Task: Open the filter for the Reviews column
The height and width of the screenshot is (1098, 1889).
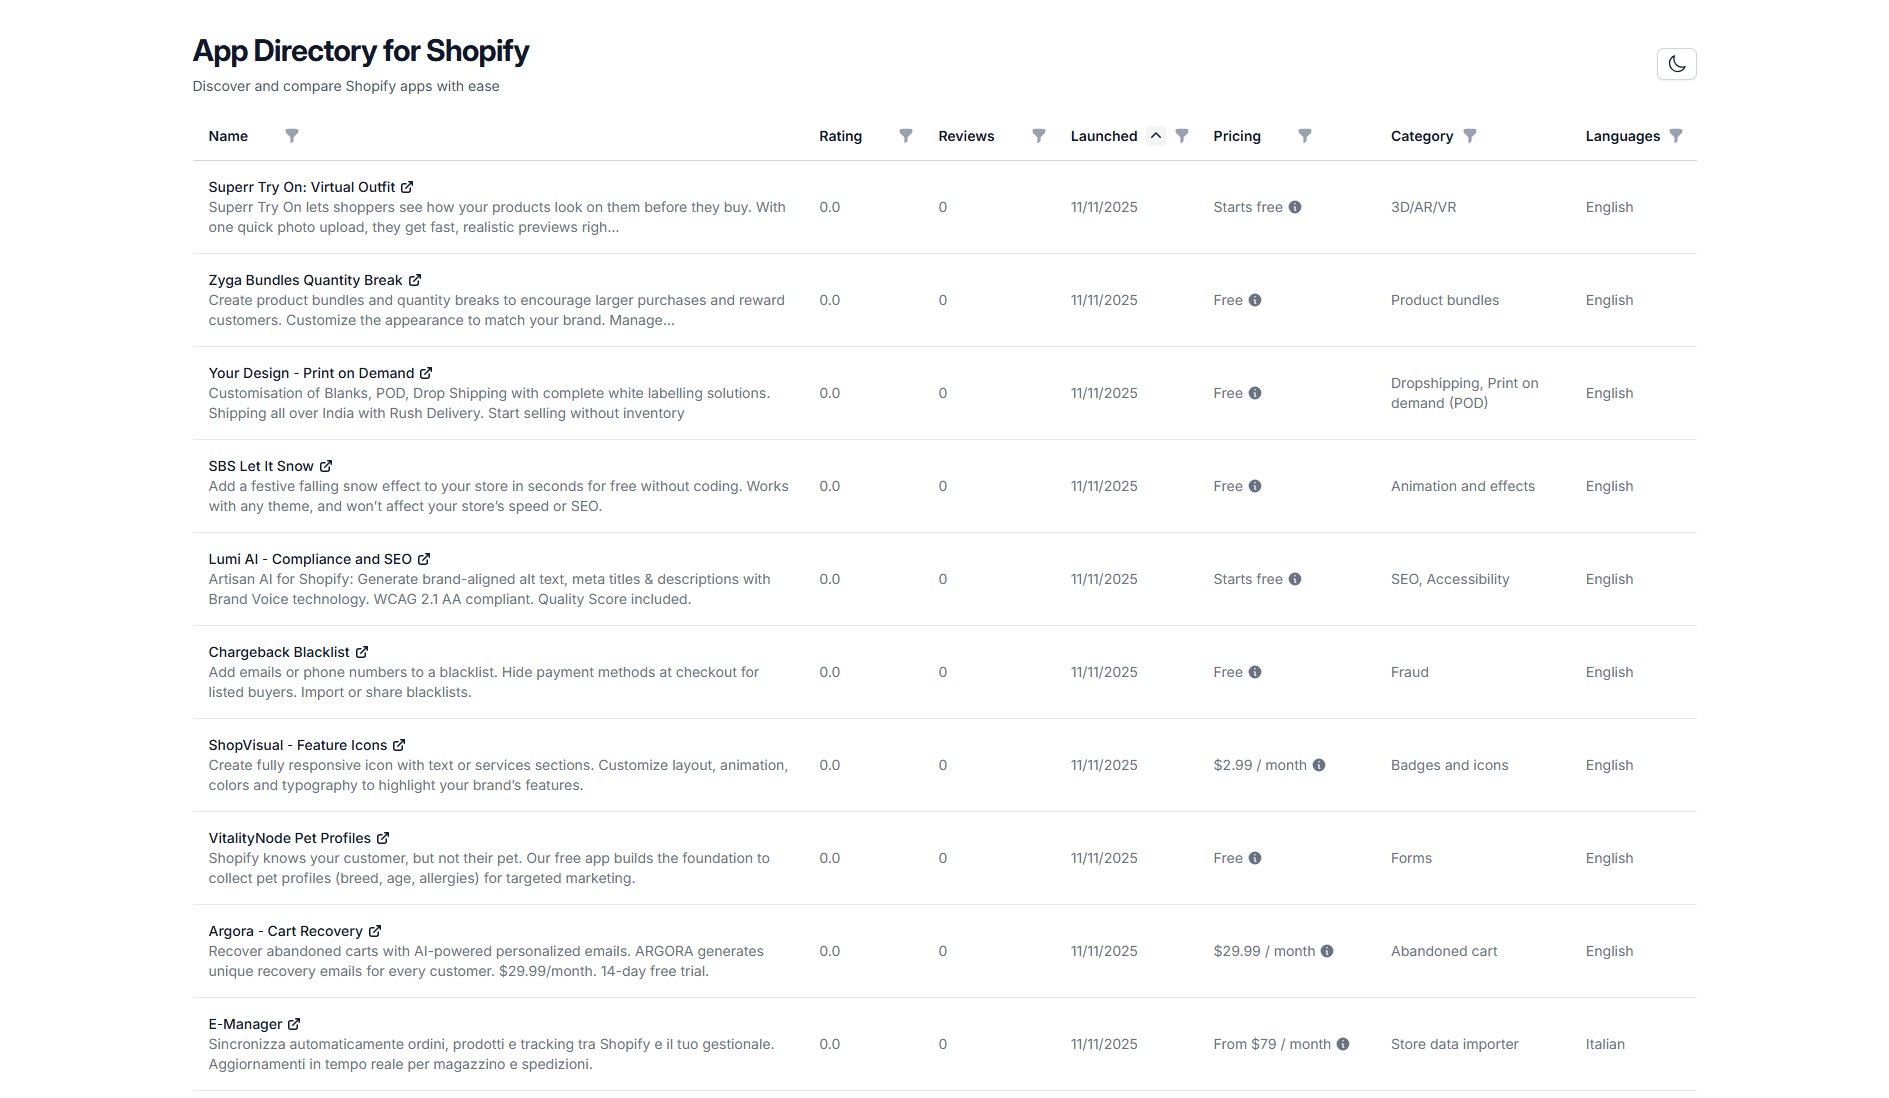Action: coord(1039,136)
